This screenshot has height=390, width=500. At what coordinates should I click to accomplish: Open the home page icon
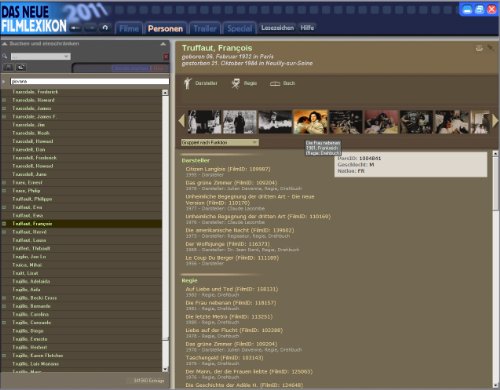pyautogui.click(x=105, y=28)
